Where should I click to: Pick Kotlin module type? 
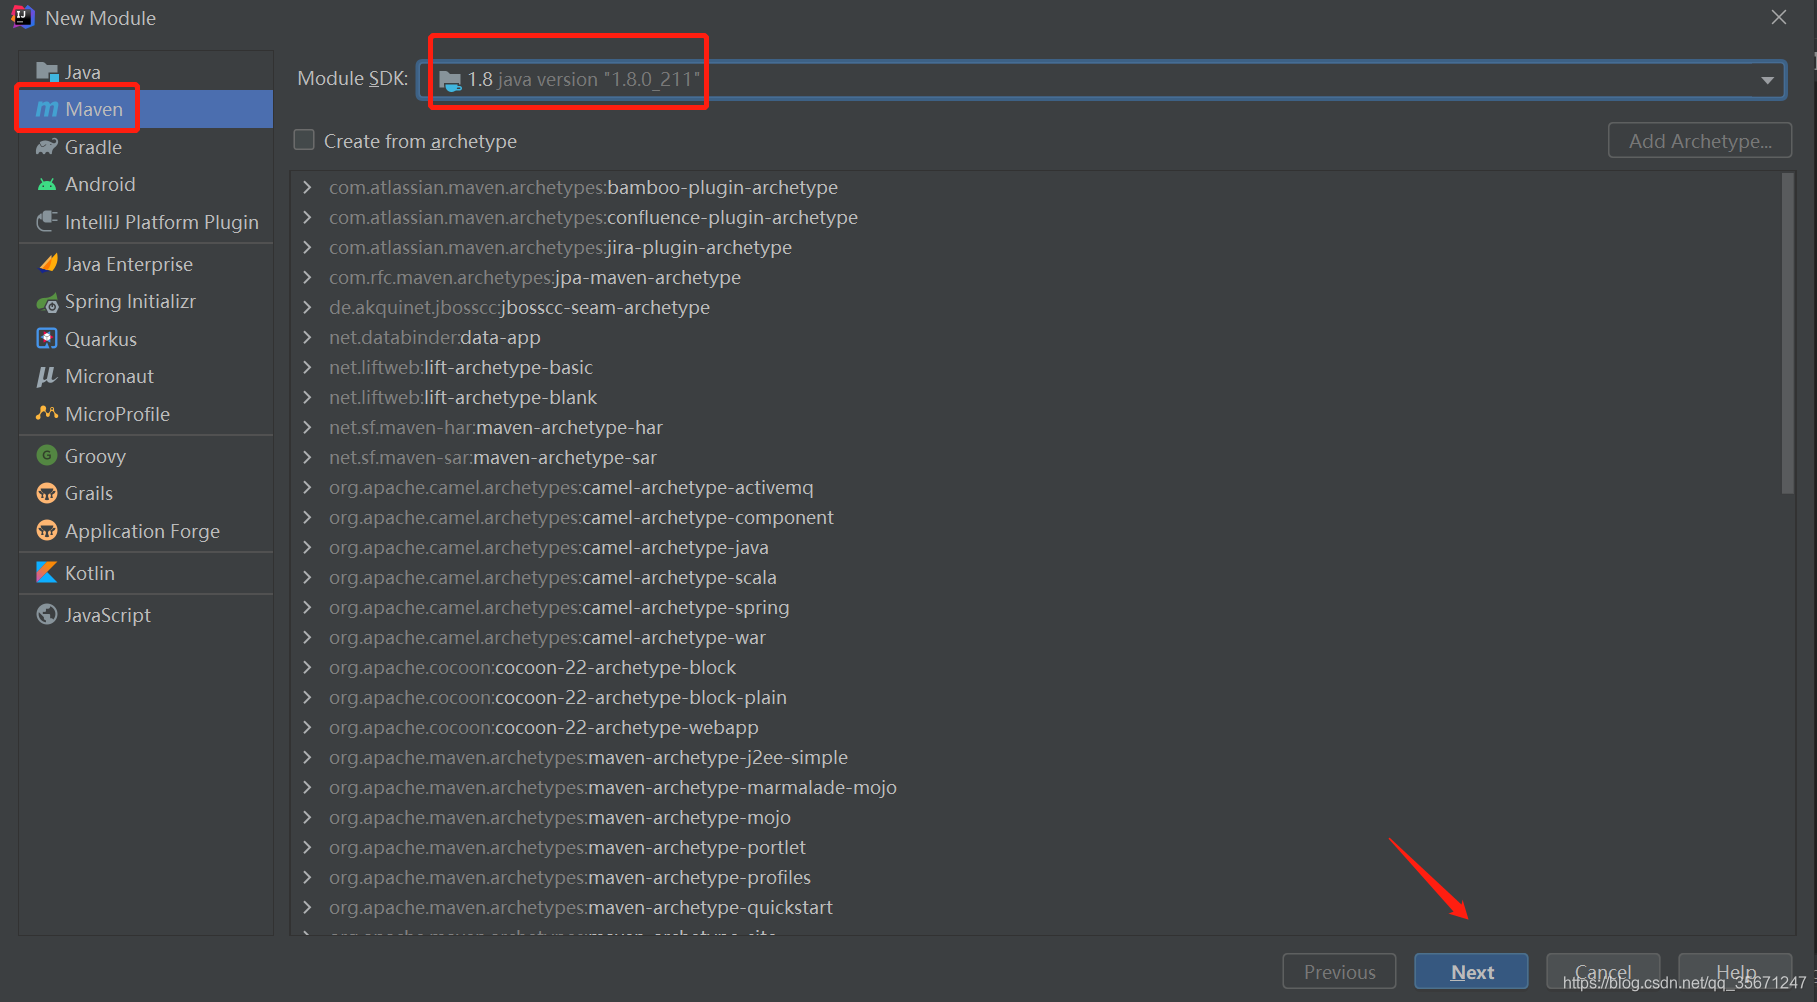click(146, 572)
